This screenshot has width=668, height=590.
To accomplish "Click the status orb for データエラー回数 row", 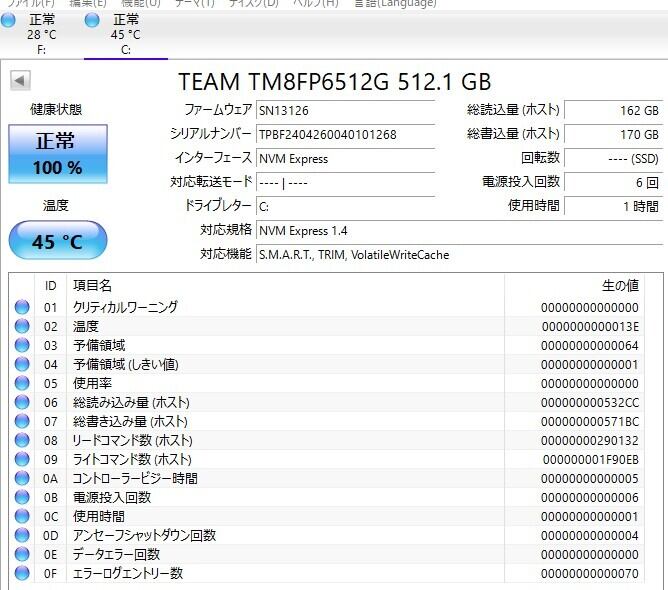I will (22, 555).
